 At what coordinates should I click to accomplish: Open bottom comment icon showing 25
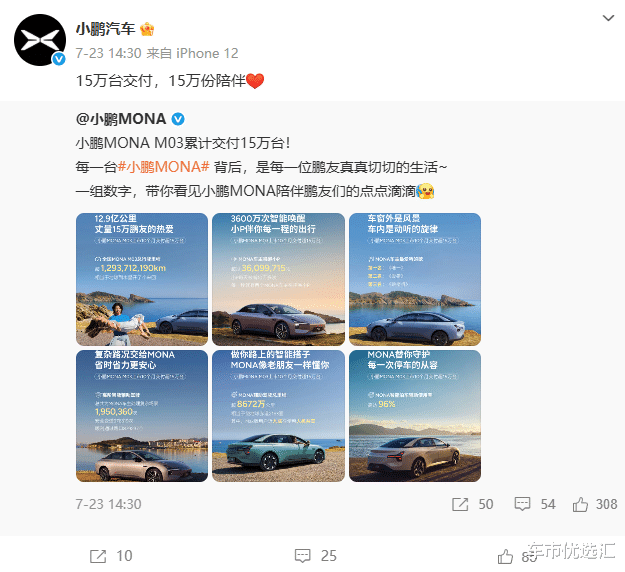[x=303, y=556]
